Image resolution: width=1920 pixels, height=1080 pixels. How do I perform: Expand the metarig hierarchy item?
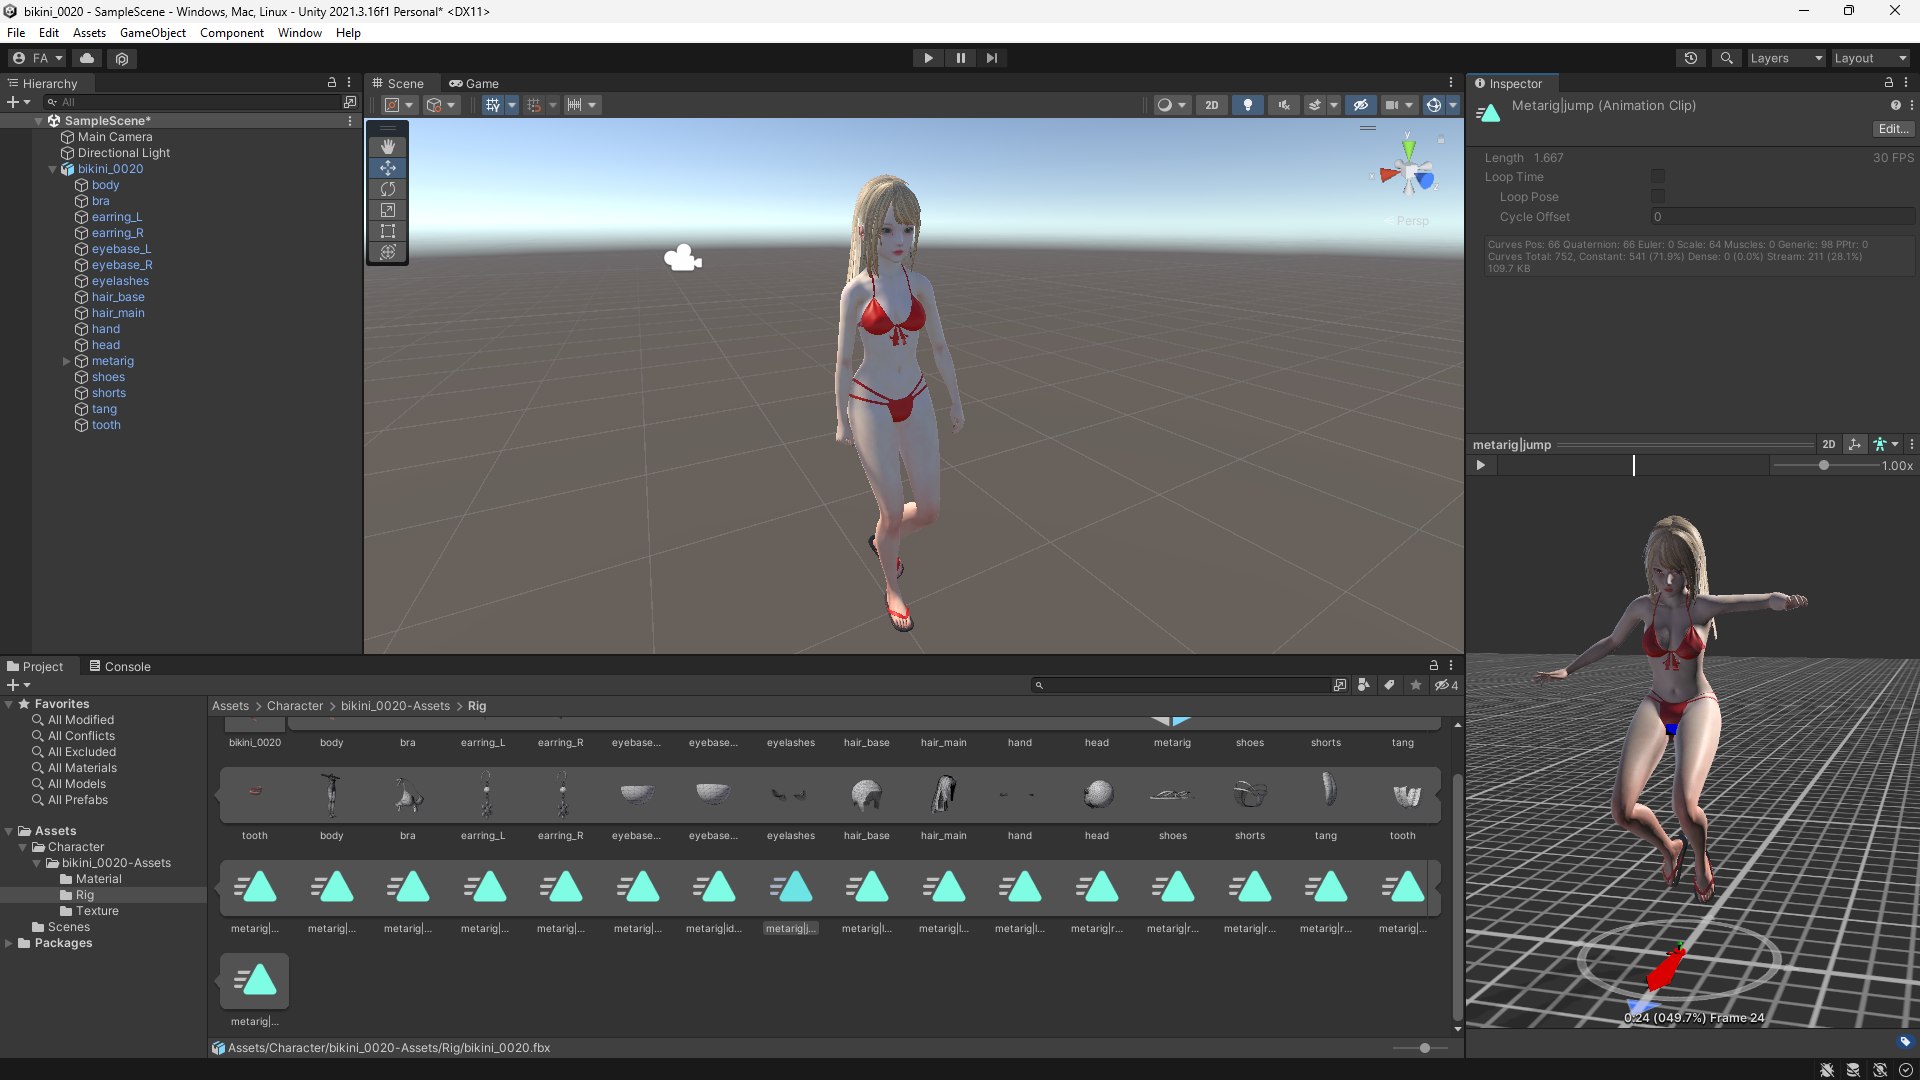(67, 361)
